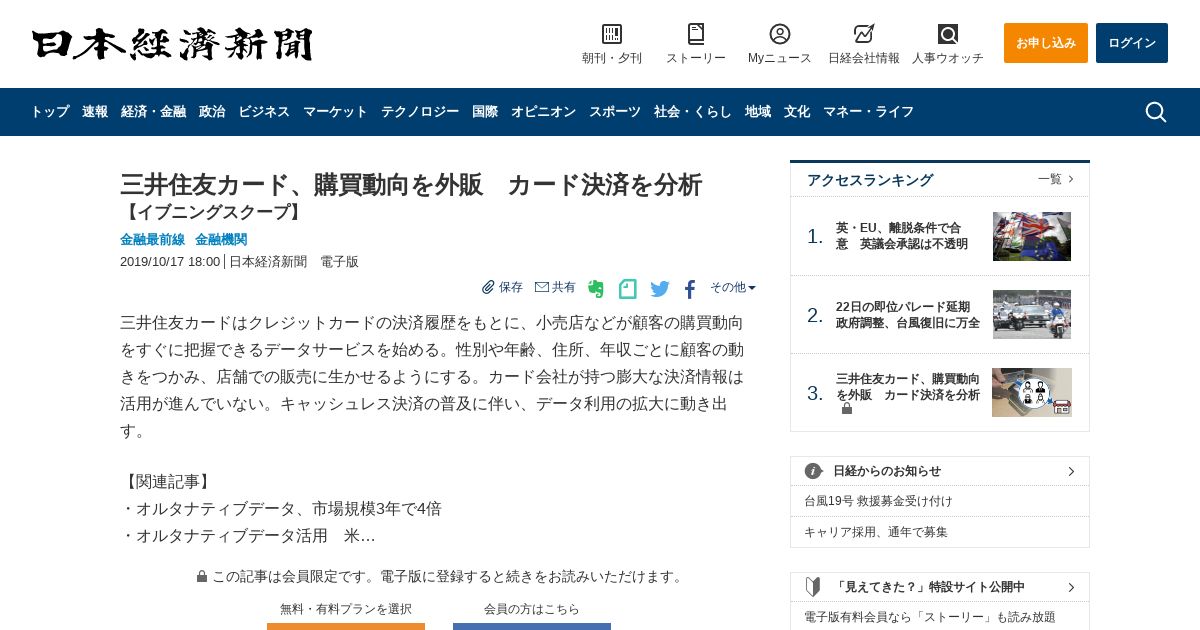
Task: Select 政治 menu item
Action: tap(212, 112)
